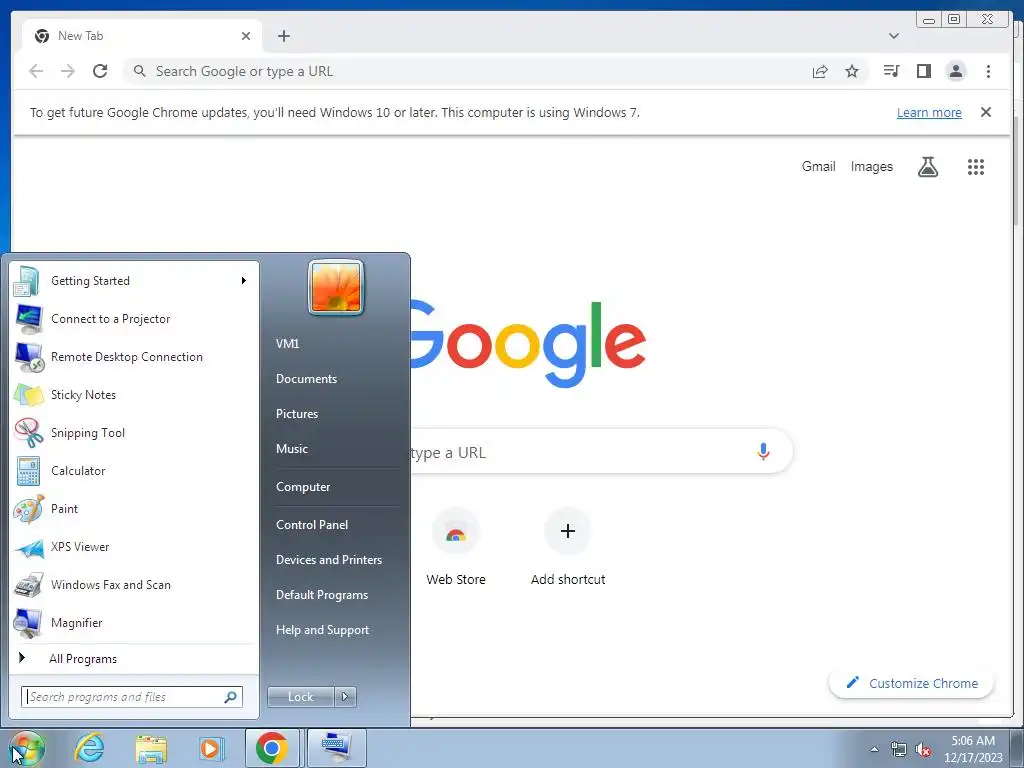Click Learn more link in update notice
The image size is (1024, 768).
(929, 112)
